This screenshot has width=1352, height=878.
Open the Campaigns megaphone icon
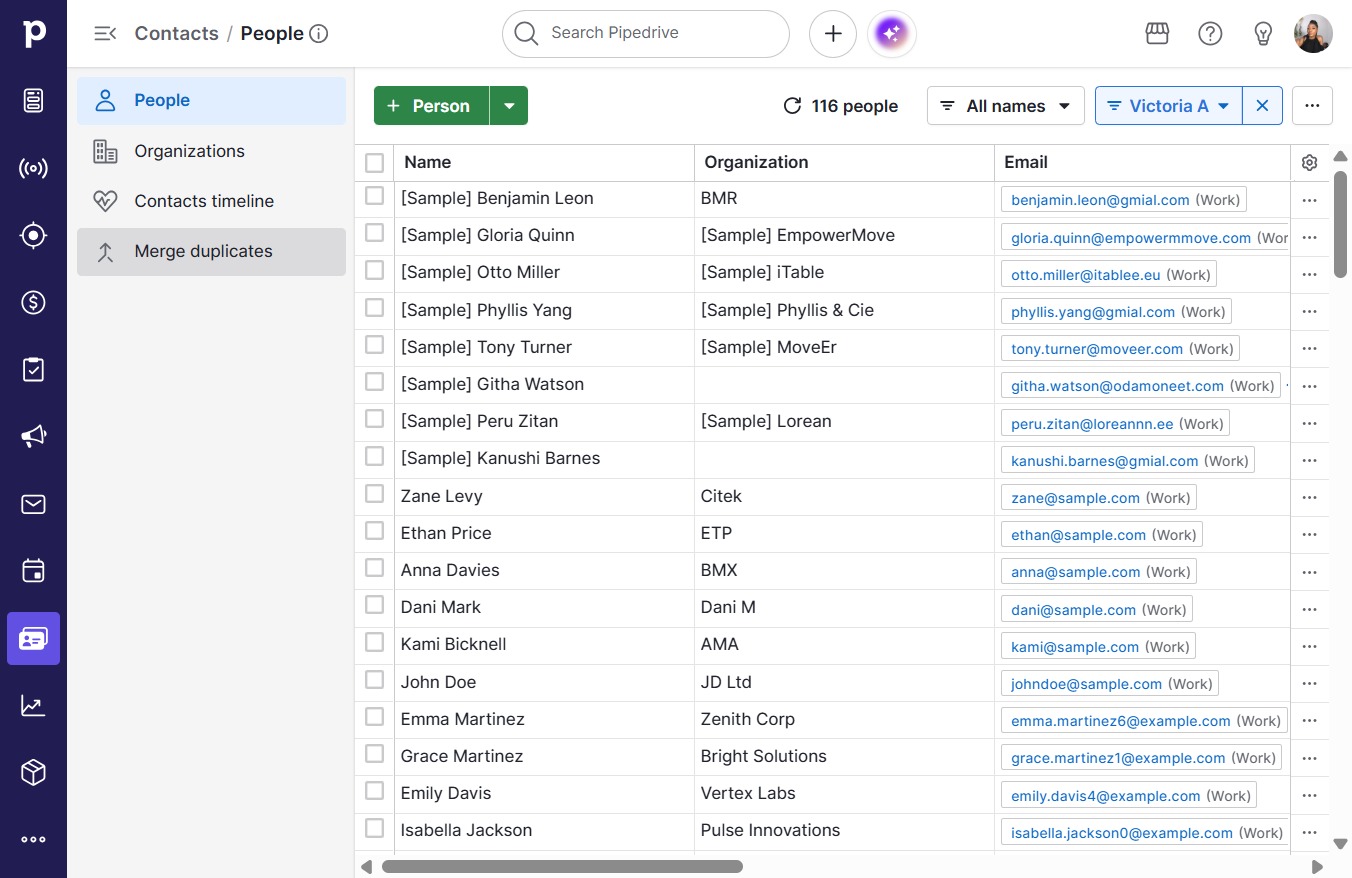point(33,437)
